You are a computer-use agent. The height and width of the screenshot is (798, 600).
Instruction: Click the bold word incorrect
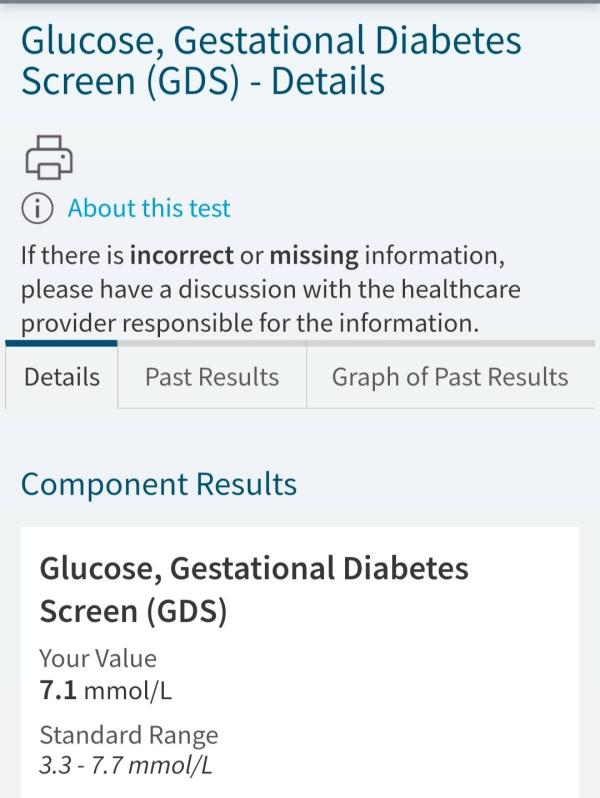point(182,255)
